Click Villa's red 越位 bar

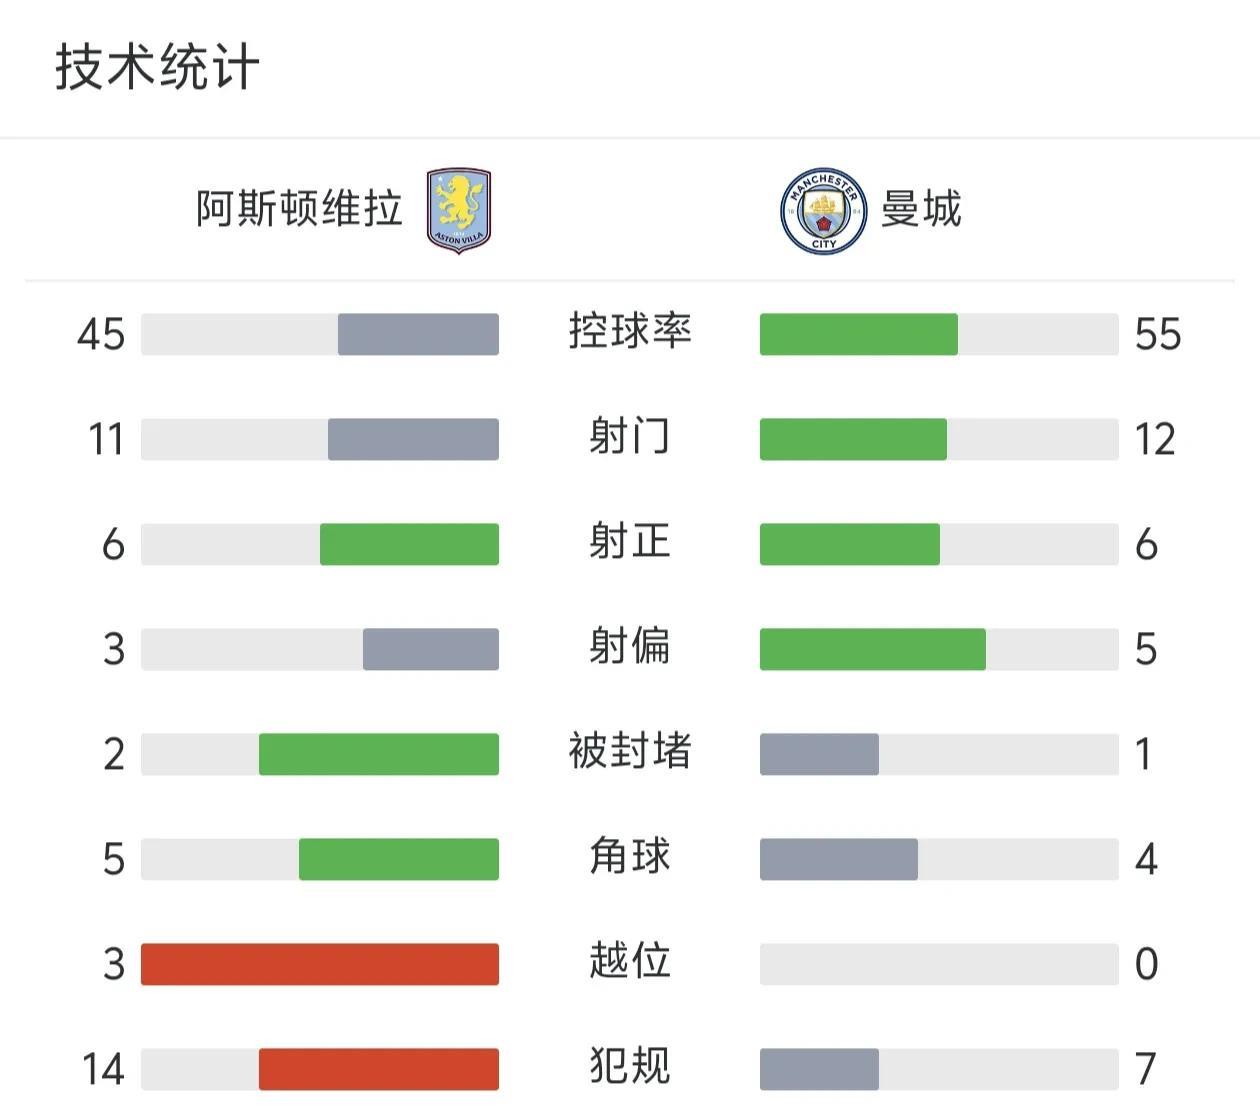pyautogui.click(x=320, y=964)
